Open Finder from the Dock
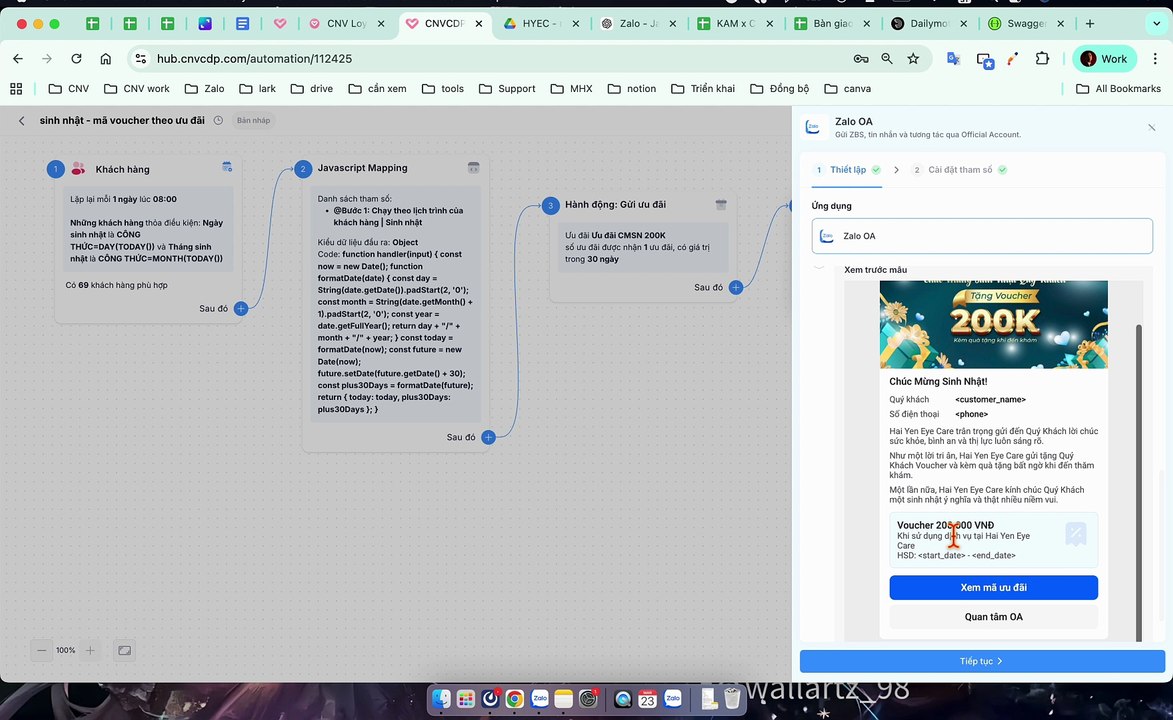The width and height of the screenshot is (1173, 720). coord(441,699)
